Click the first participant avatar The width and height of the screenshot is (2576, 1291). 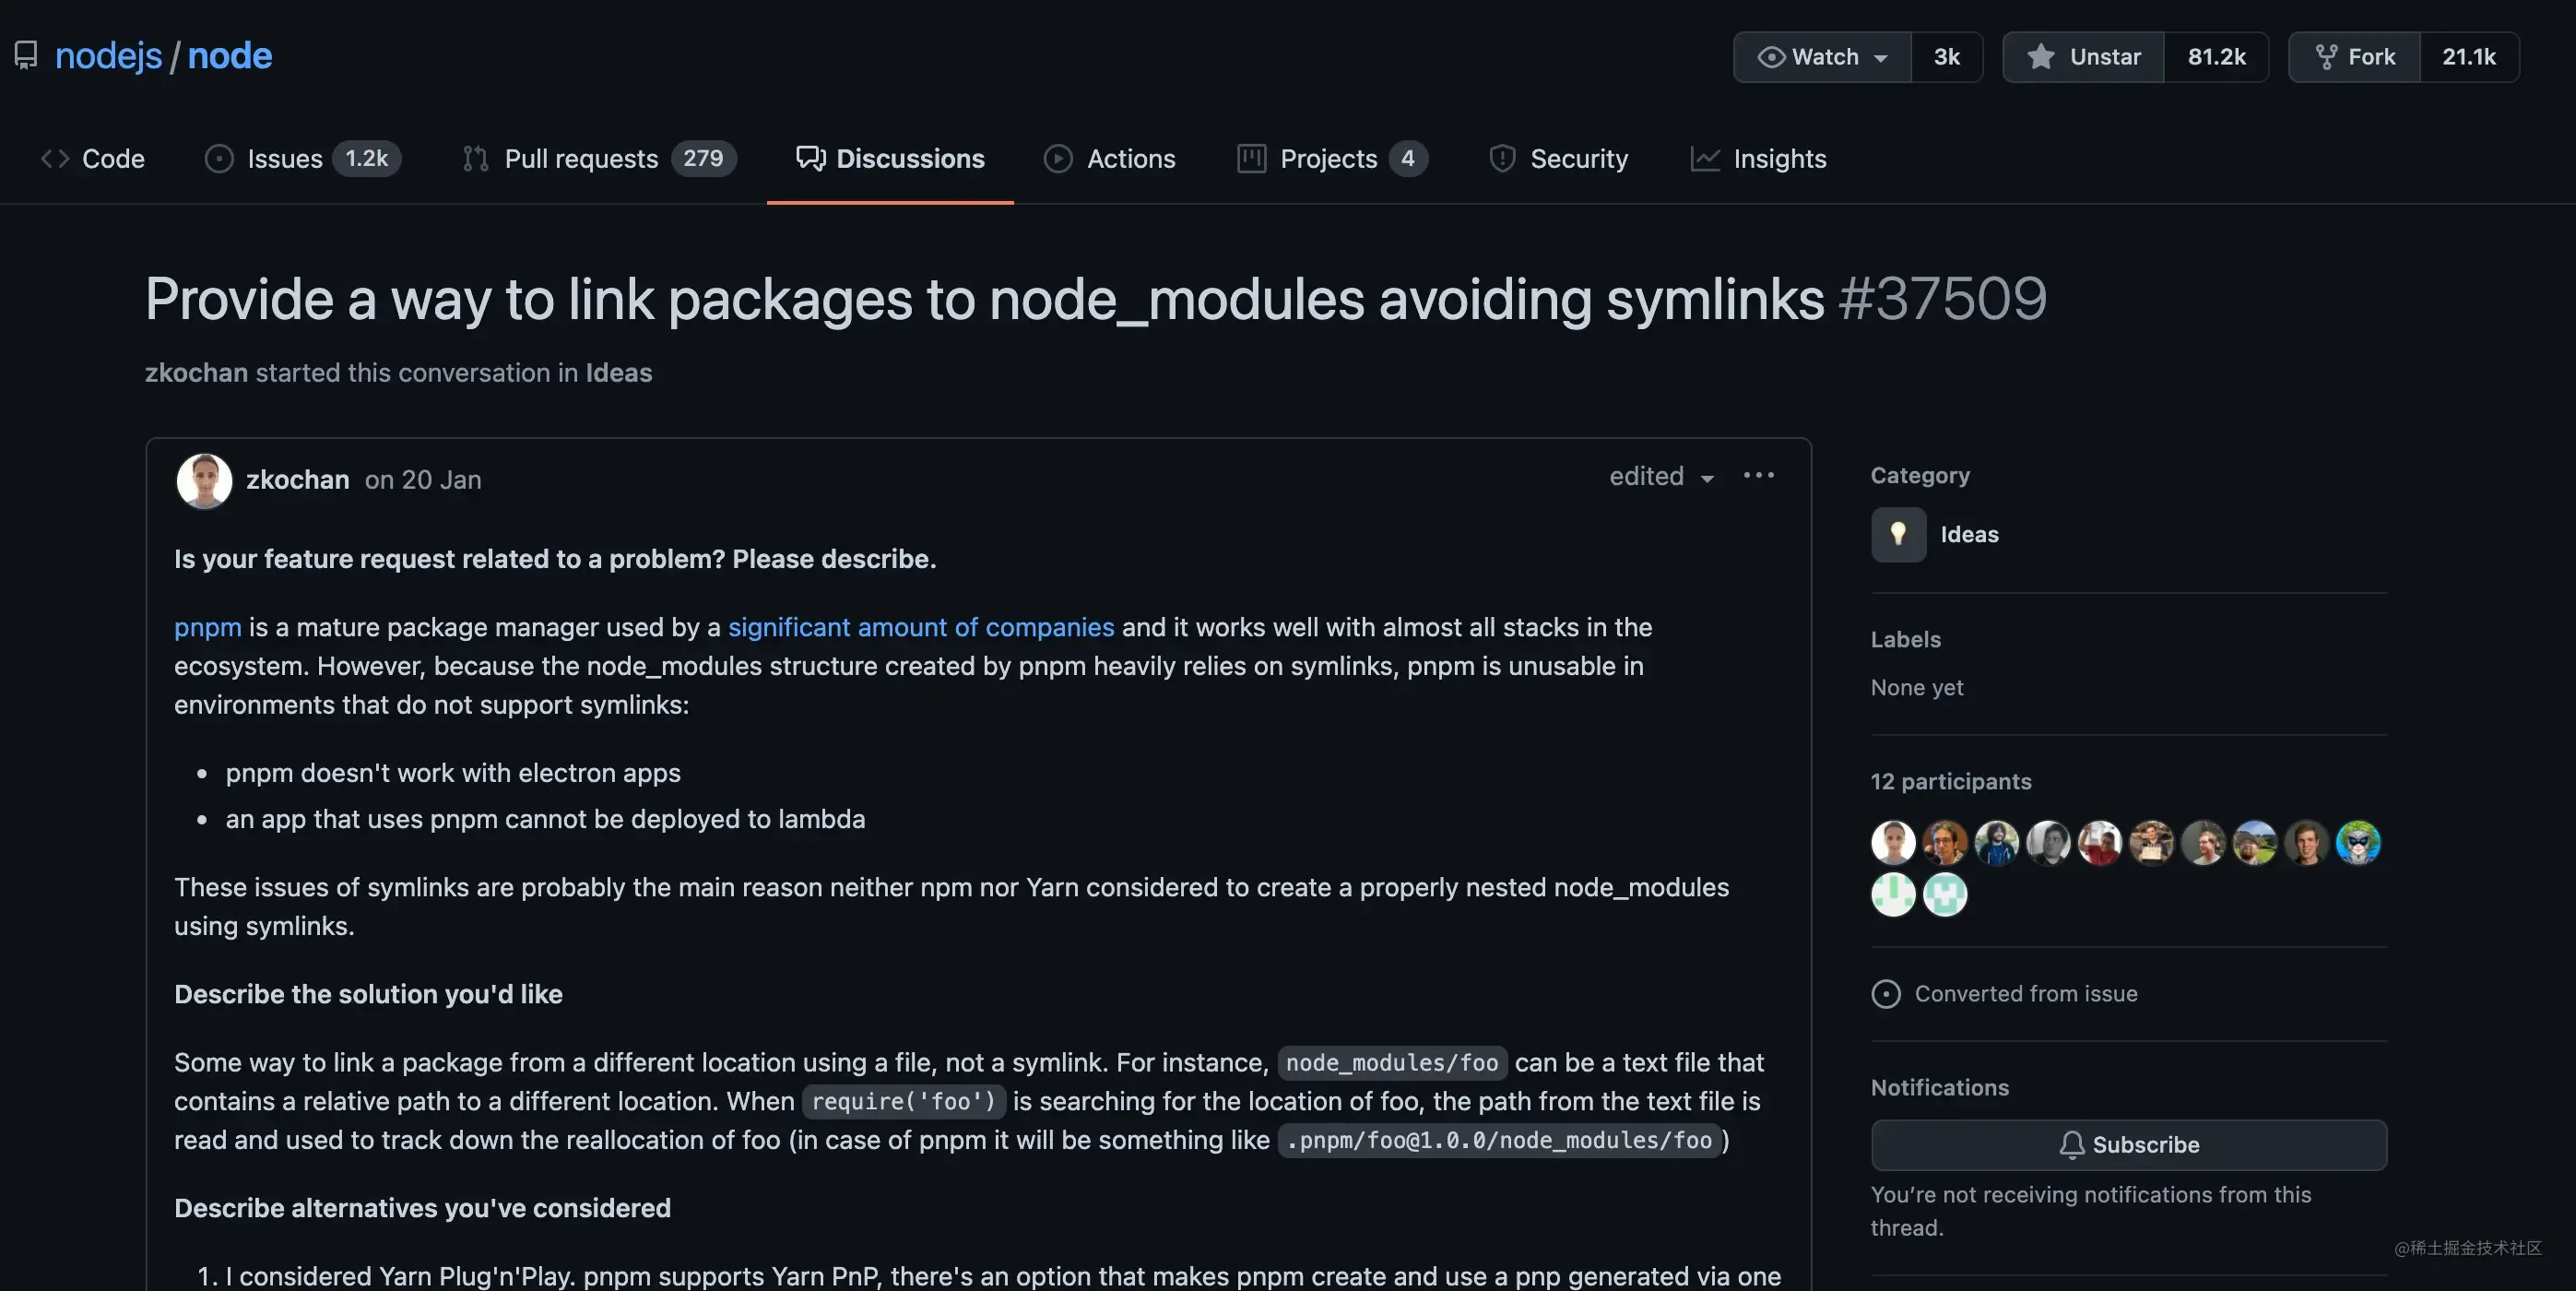click(x=1893, y=842)
